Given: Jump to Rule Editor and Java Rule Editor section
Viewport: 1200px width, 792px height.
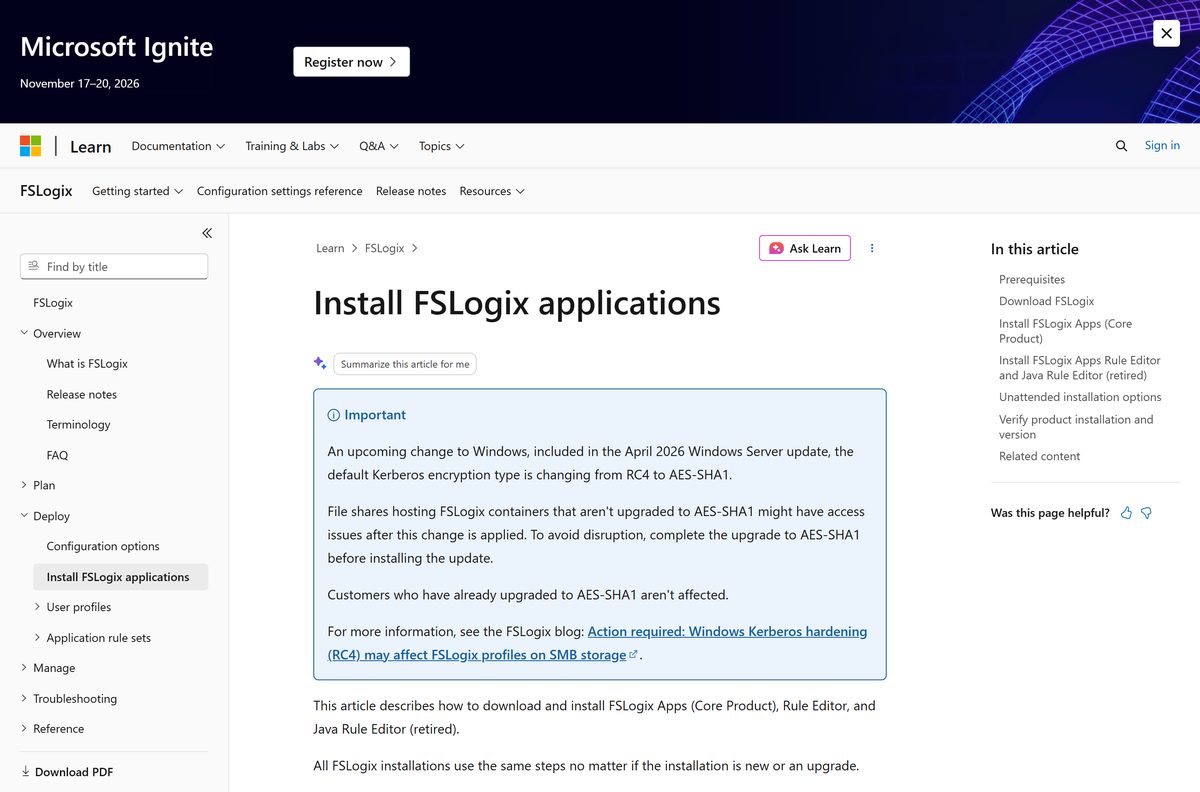Looking at the screenshot, I should pos(1080,367).
